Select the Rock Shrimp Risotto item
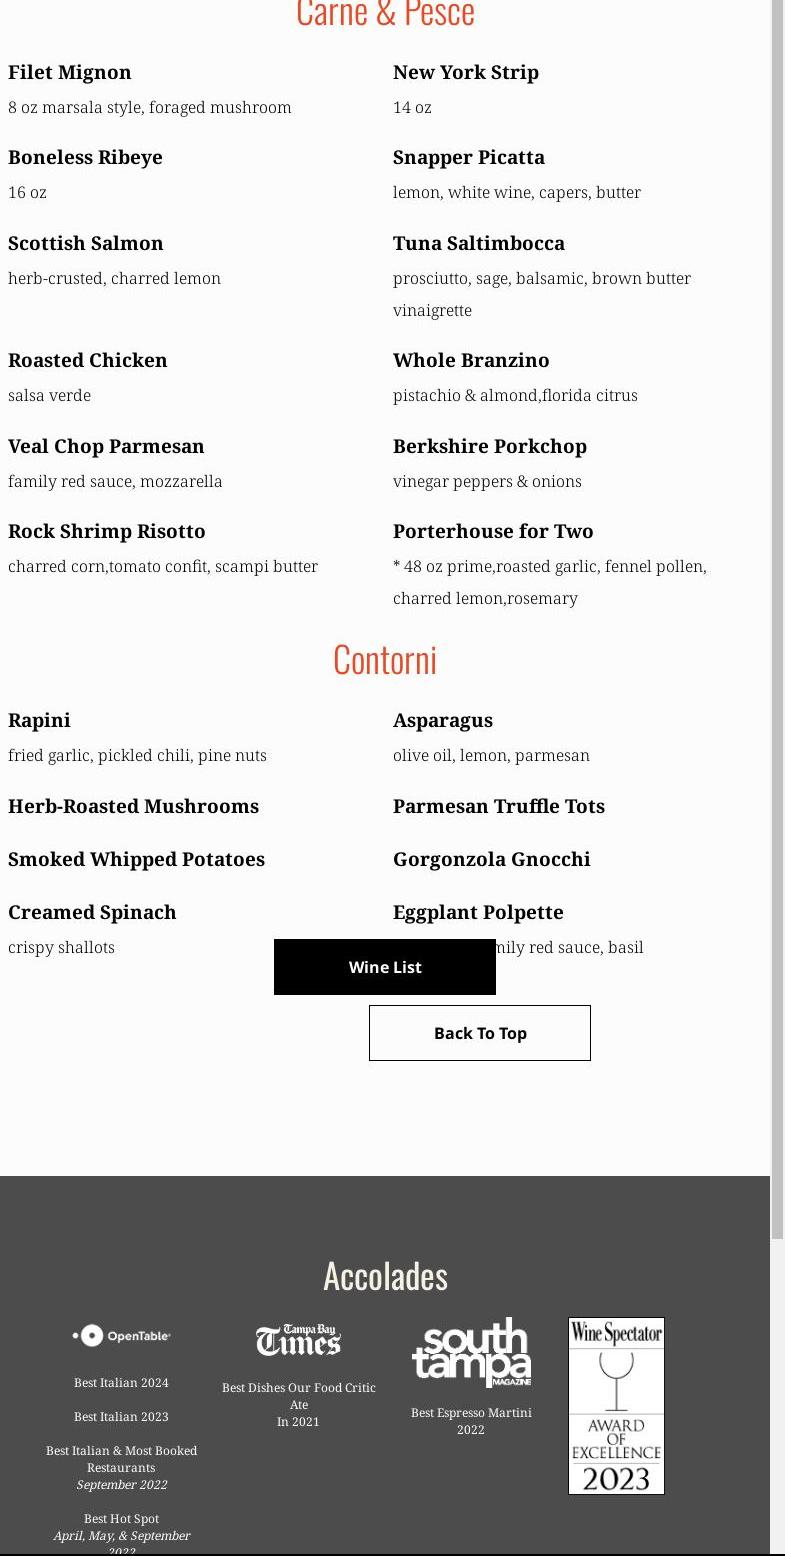Screen dimensions: 785x1556 pyautogui.click(x=107, y=531)
